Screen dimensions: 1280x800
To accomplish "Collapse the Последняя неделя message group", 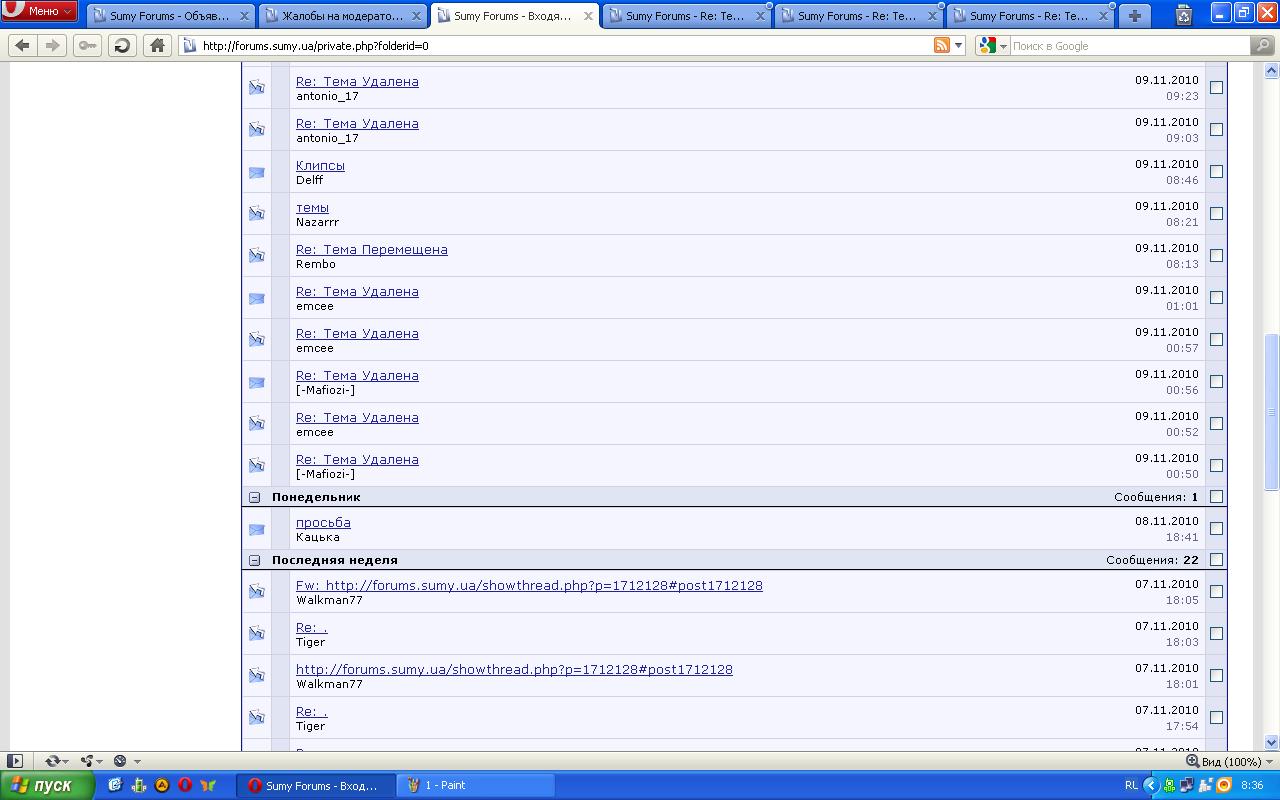I will point(255,560).
